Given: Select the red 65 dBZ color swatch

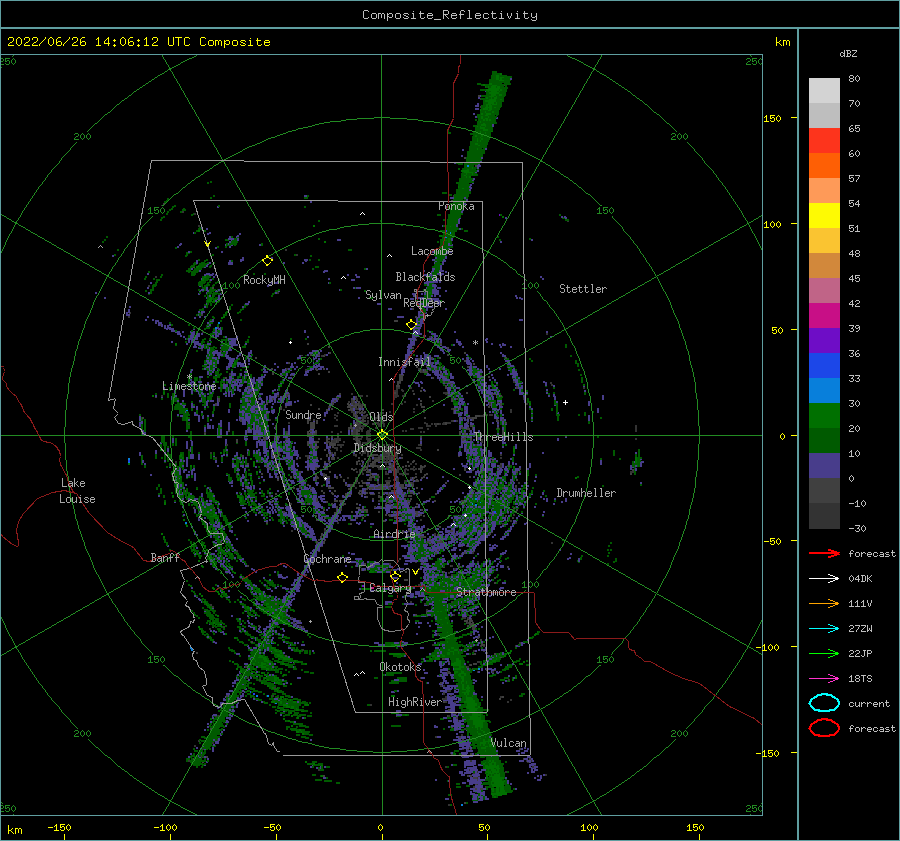Looking at the screenshot, I should click(824, 140).
